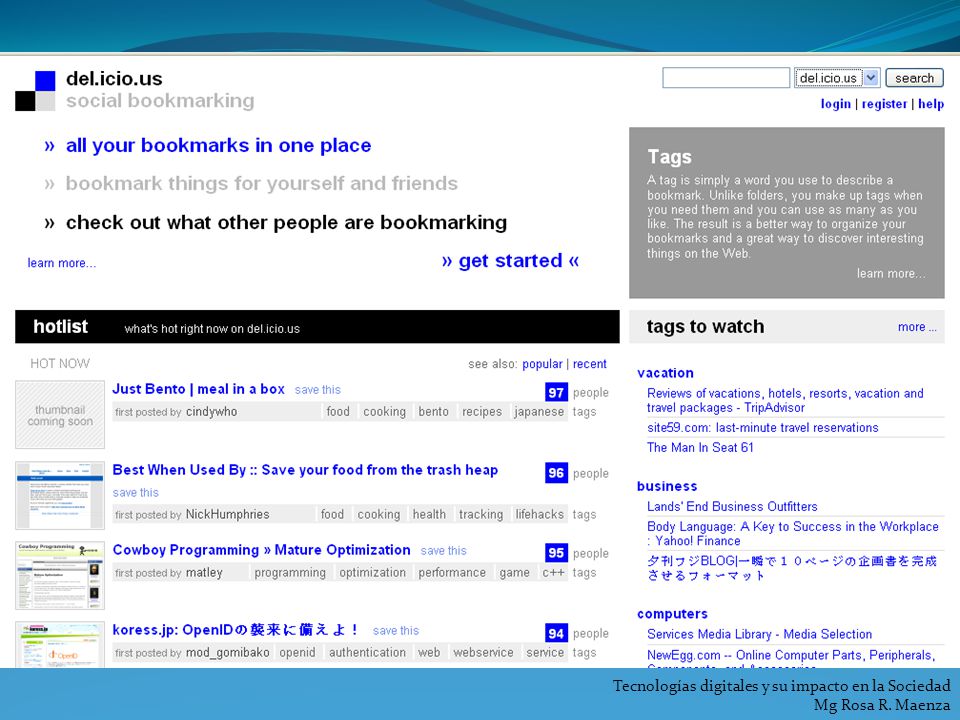Click the search text input field
This screenshot has height=720, width=960.
tap(726, 78)
